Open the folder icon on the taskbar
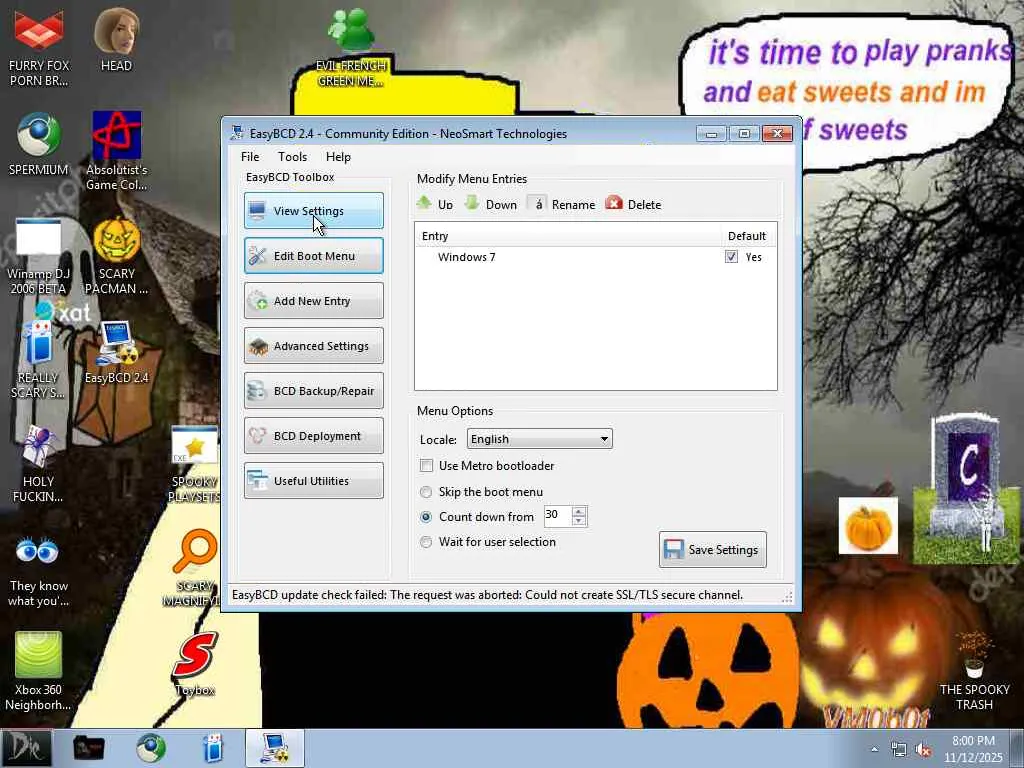Image resolution: width=1024 pixels, height=768 pixels. coord(88,748)
